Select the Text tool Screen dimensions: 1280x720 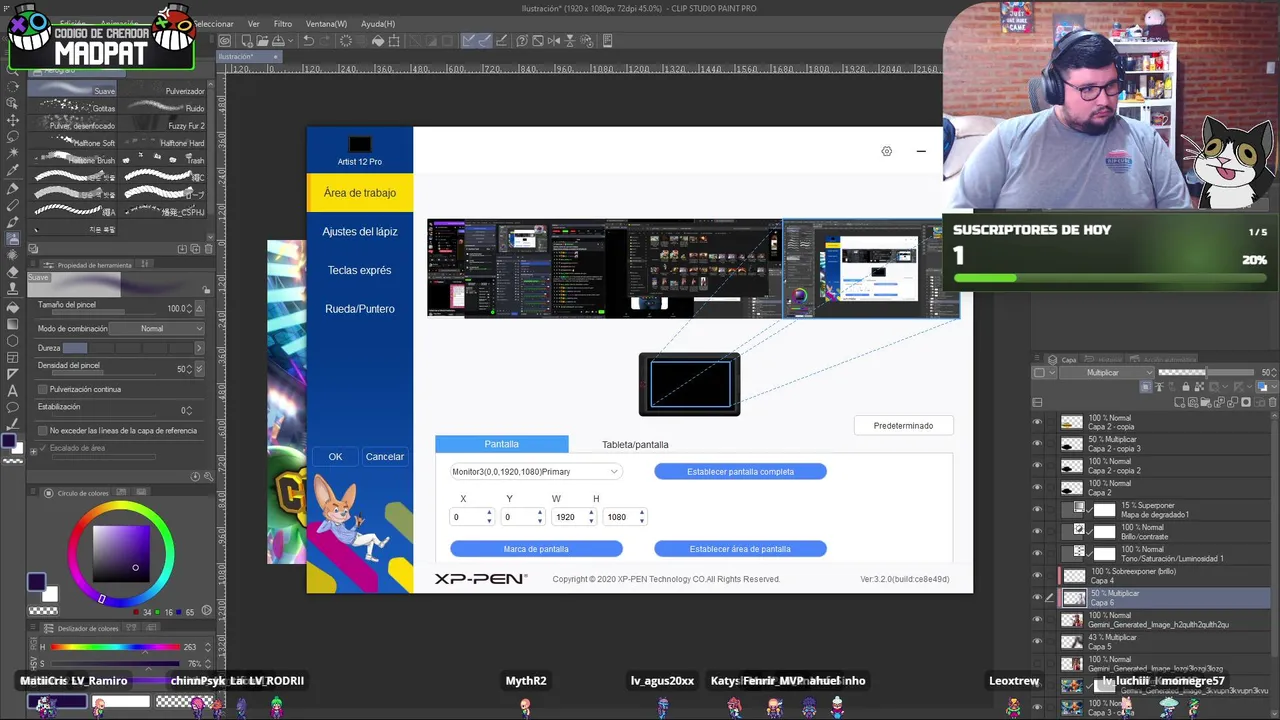(x=12, y=391)
